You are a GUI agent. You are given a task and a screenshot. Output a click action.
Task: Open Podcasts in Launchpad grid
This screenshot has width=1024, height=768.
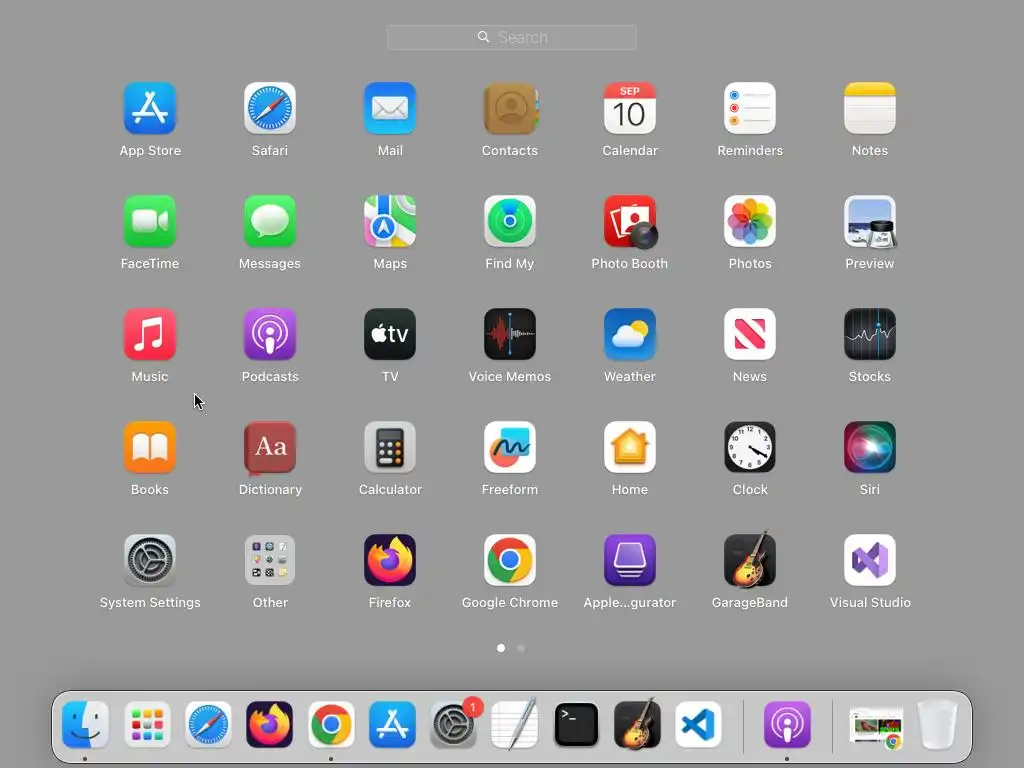tap(270, 334)
